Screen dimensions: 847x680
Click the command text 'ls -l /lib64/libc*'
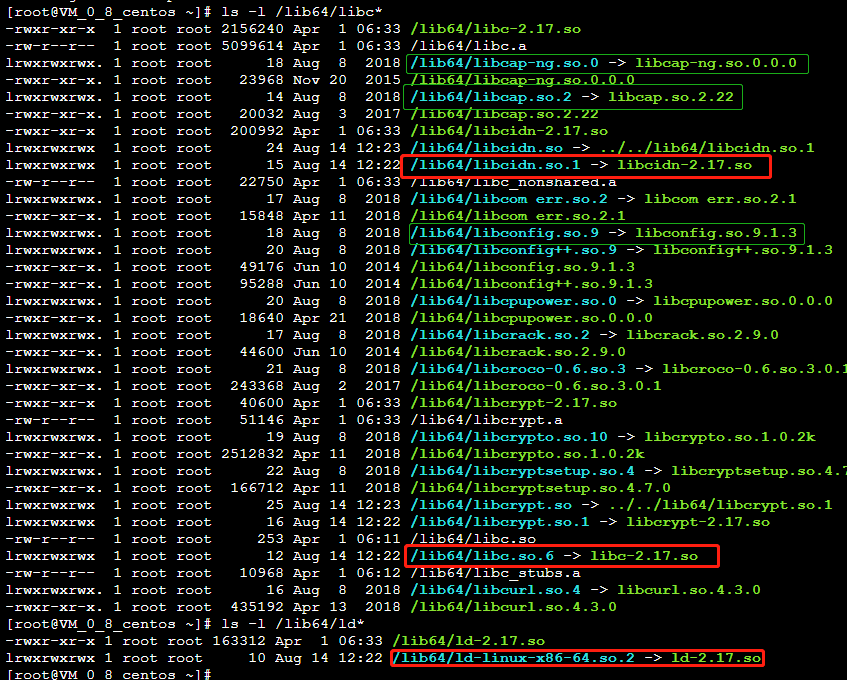point(301,11)
